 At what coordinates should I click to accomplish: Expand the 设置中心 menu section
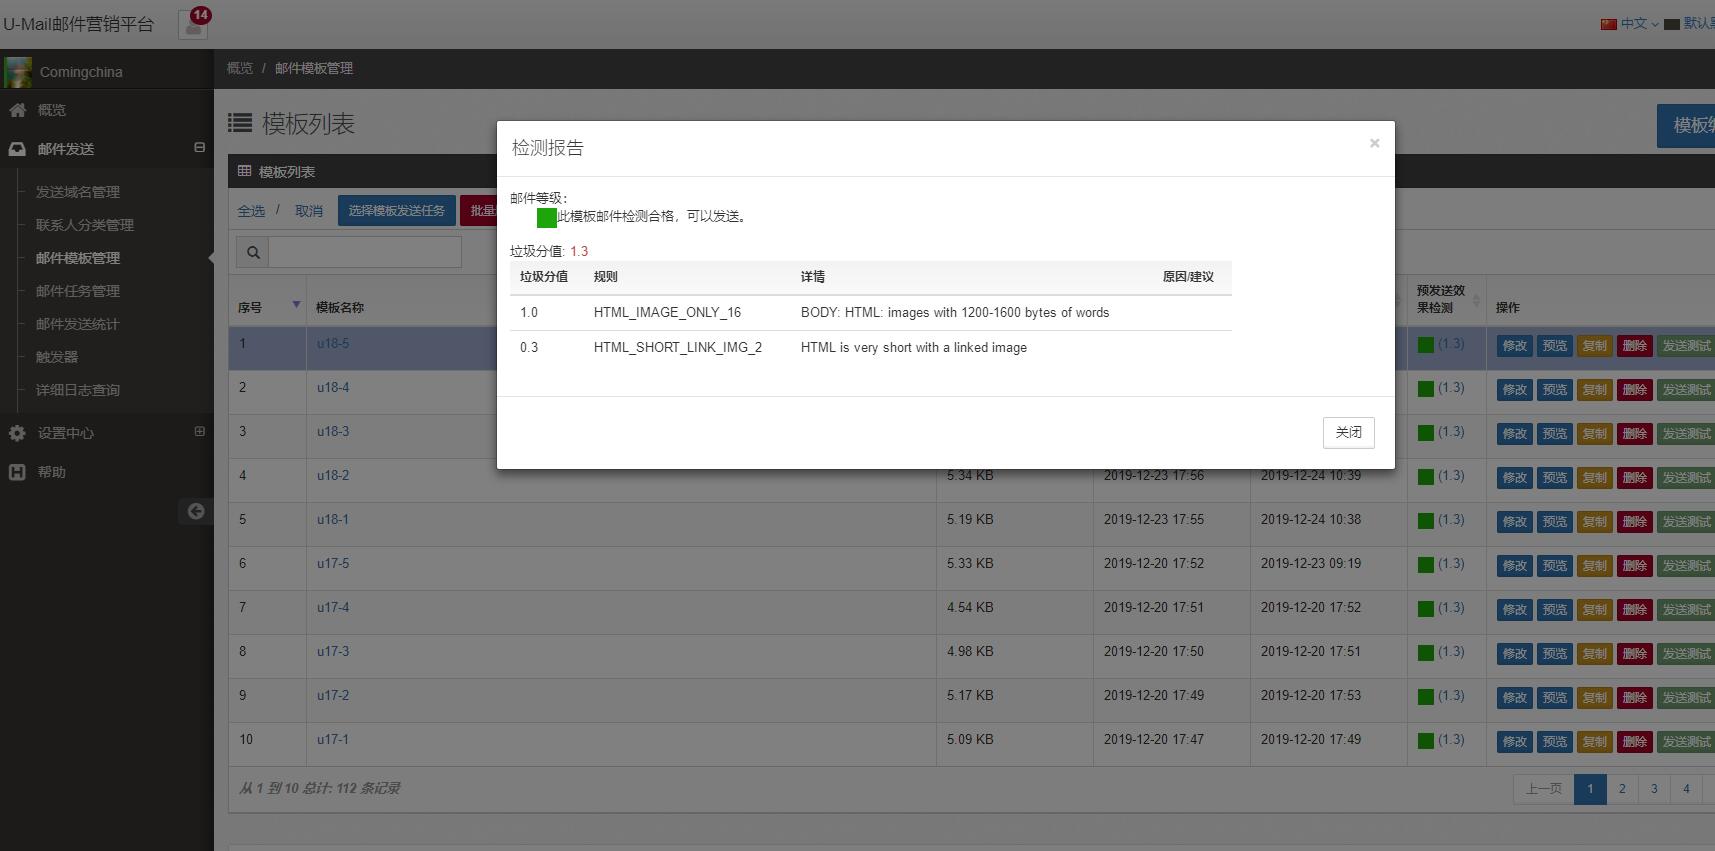coord(199,432)
